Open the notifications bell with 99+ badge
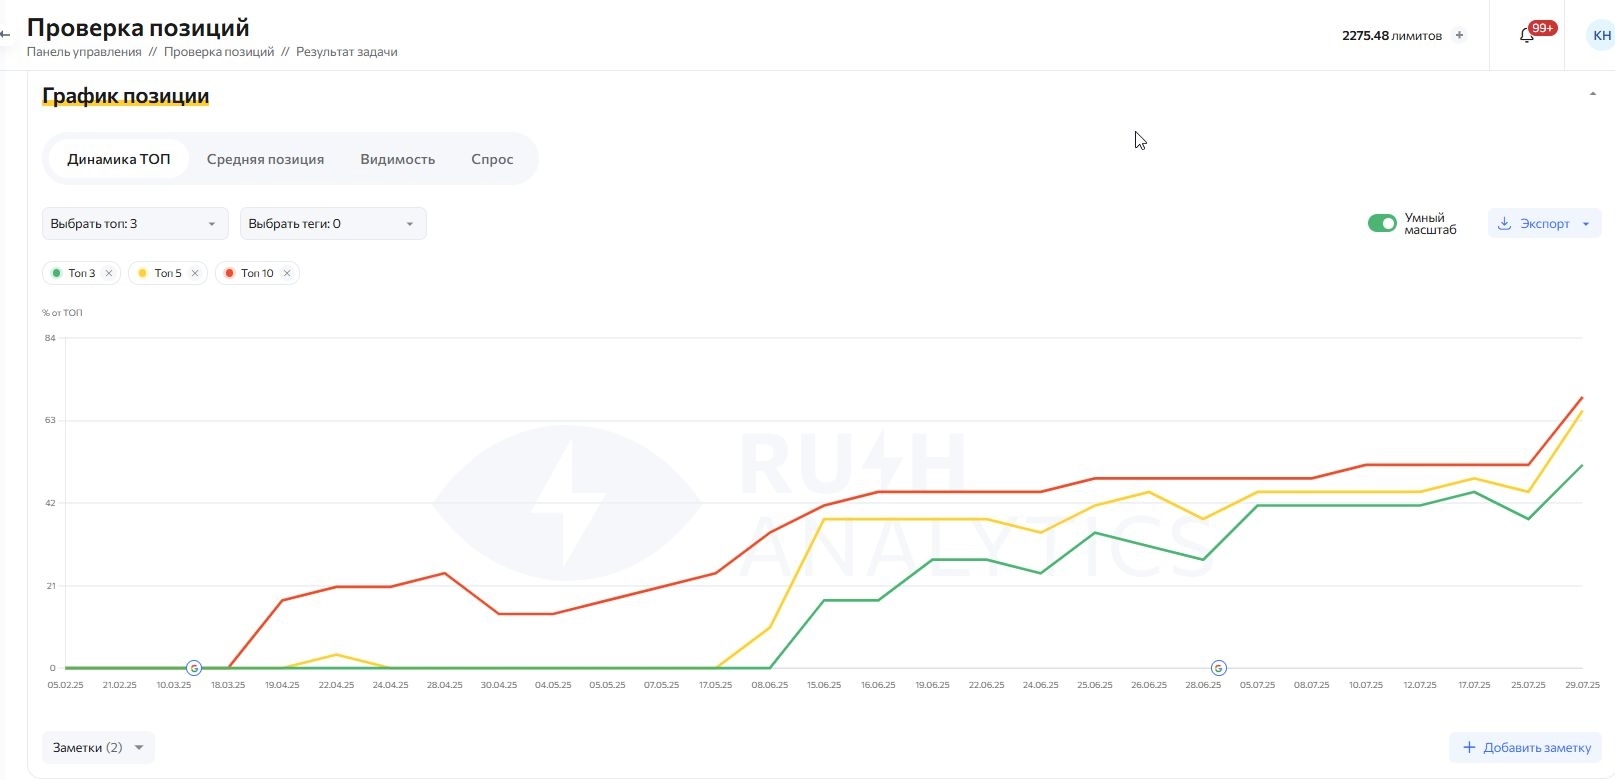The height and width of the screenshot is (780, 1615). point(1527,35)
